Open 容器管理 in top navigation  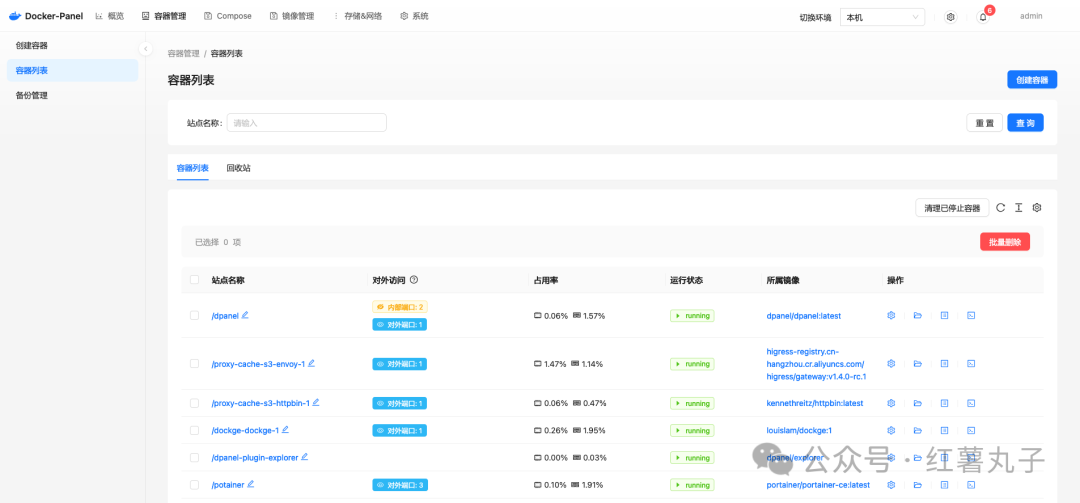tap(164, 16)
